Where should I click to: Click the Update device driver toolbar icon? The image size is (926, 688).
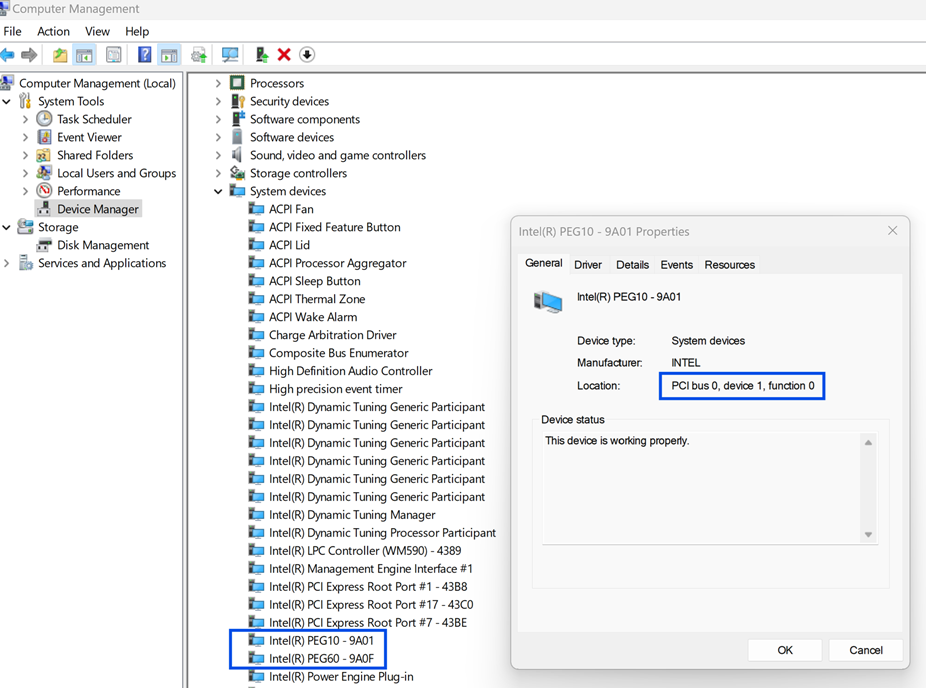coord(261,55)
